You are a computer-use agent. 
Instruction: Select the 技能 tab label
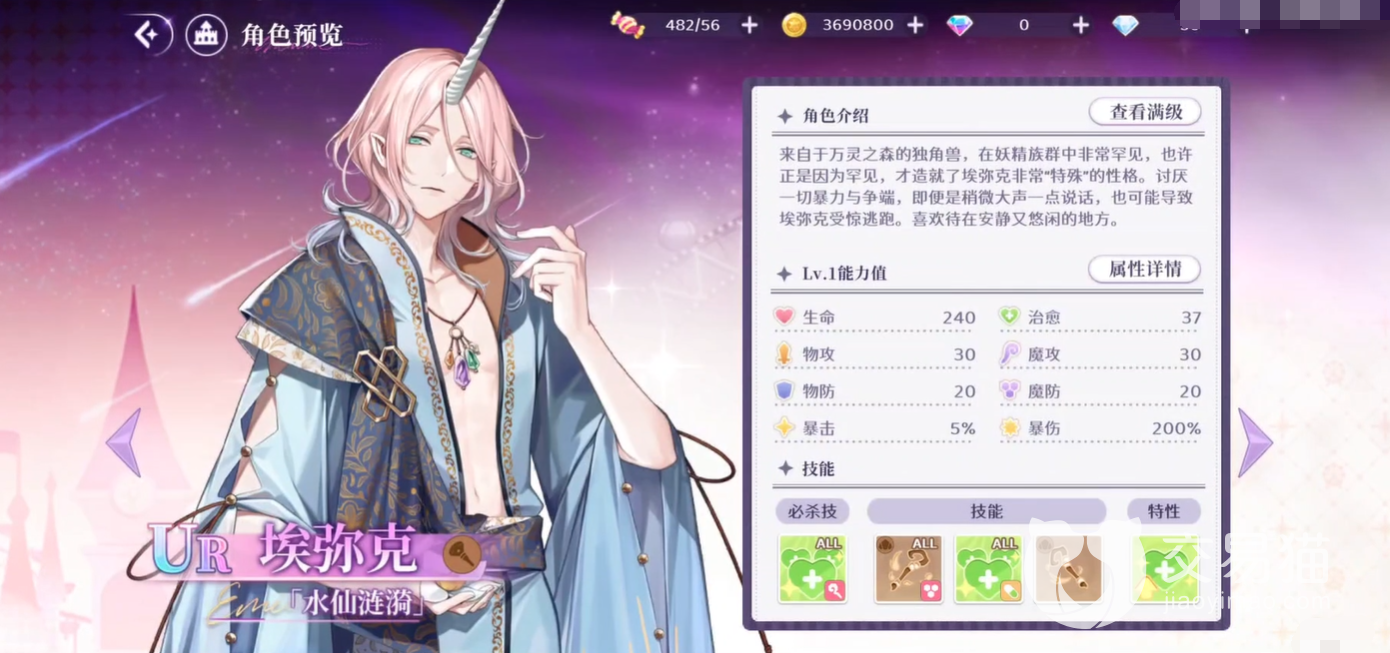pyautogui.click(x=986, y=511)
